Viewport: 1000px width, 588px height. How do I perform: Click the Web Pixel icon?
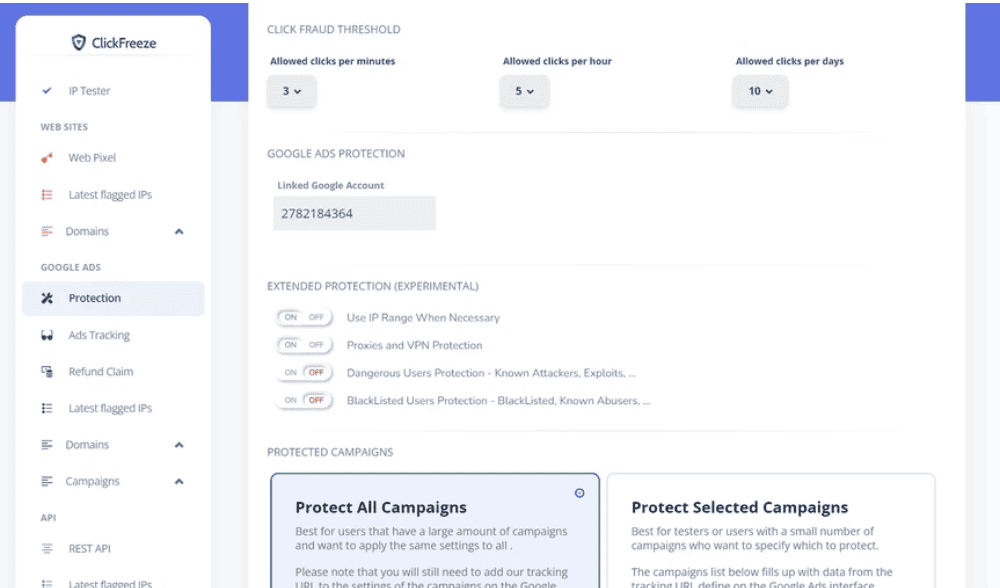click(x=47, y=158)
